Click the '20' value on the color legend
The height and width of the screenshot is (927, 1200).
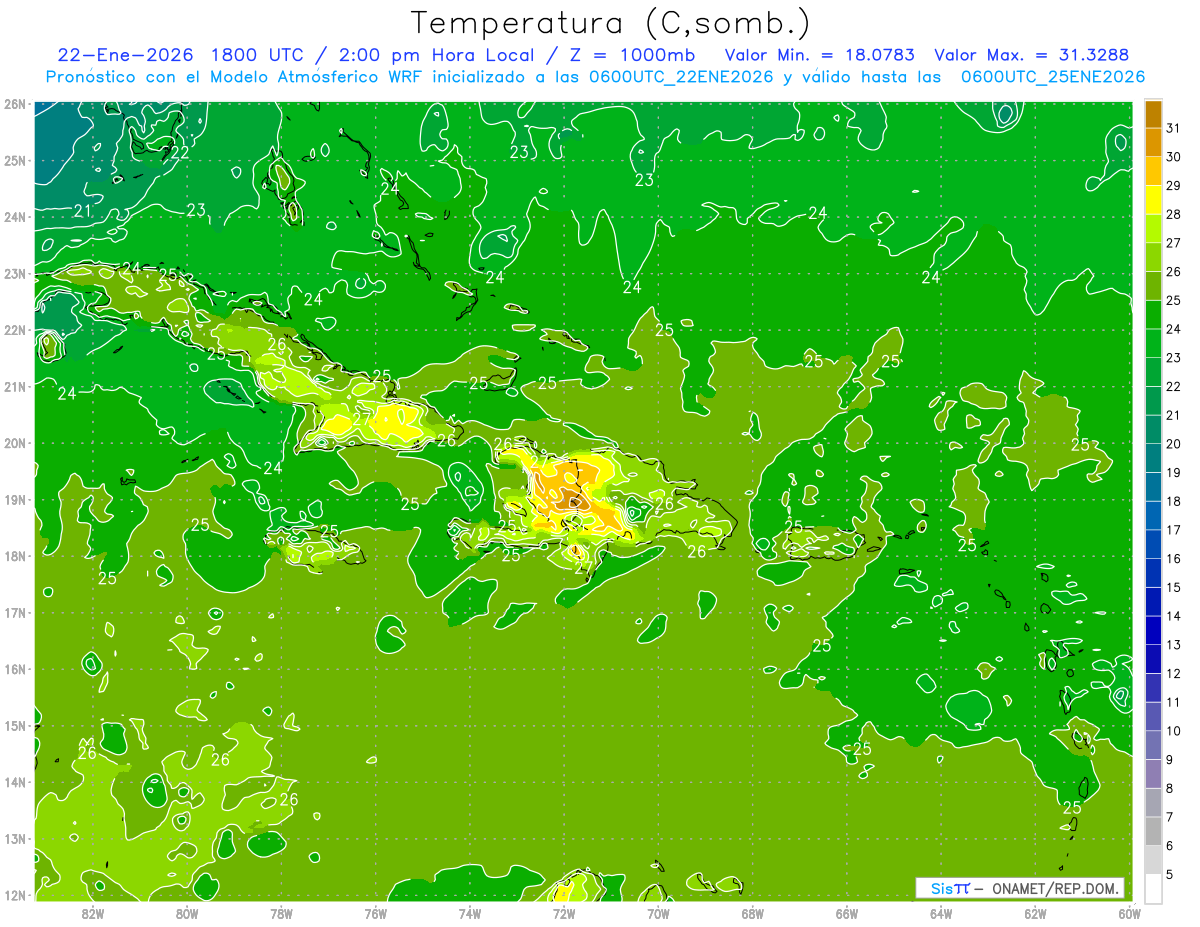click(x=1173, y=444)
